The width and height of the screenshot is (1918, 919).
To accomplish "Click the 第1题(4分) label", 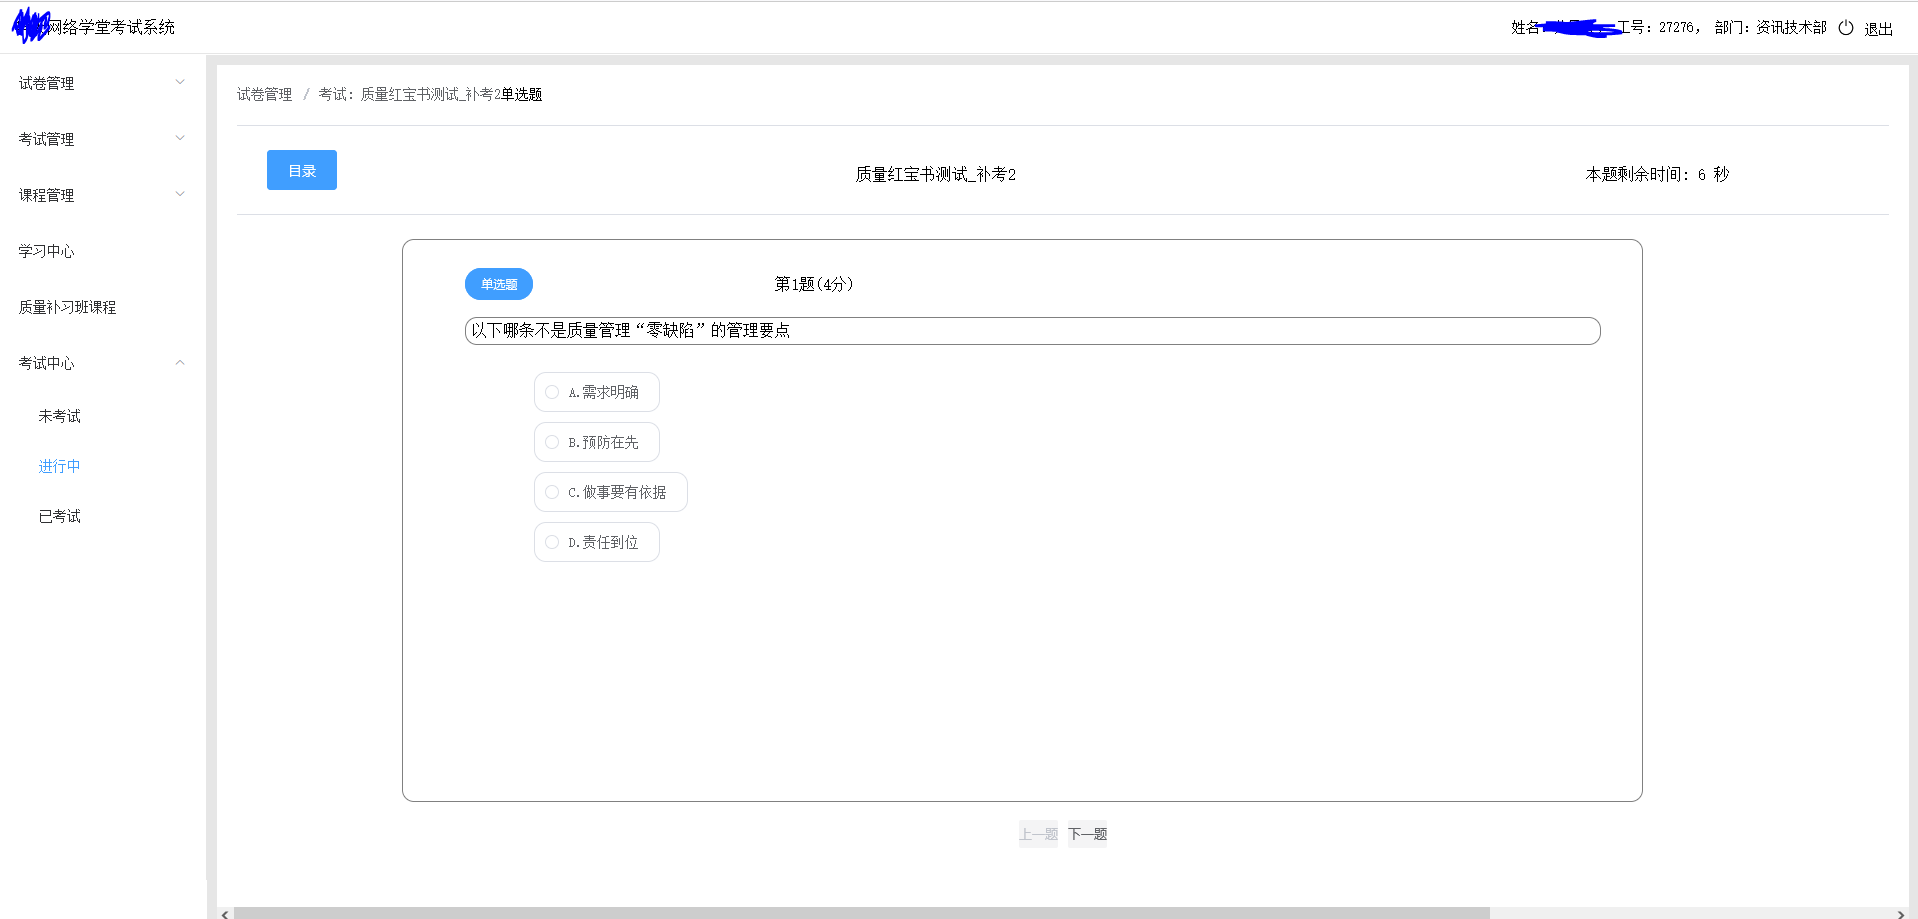I will pyautogui.click(x=813, y=284).
